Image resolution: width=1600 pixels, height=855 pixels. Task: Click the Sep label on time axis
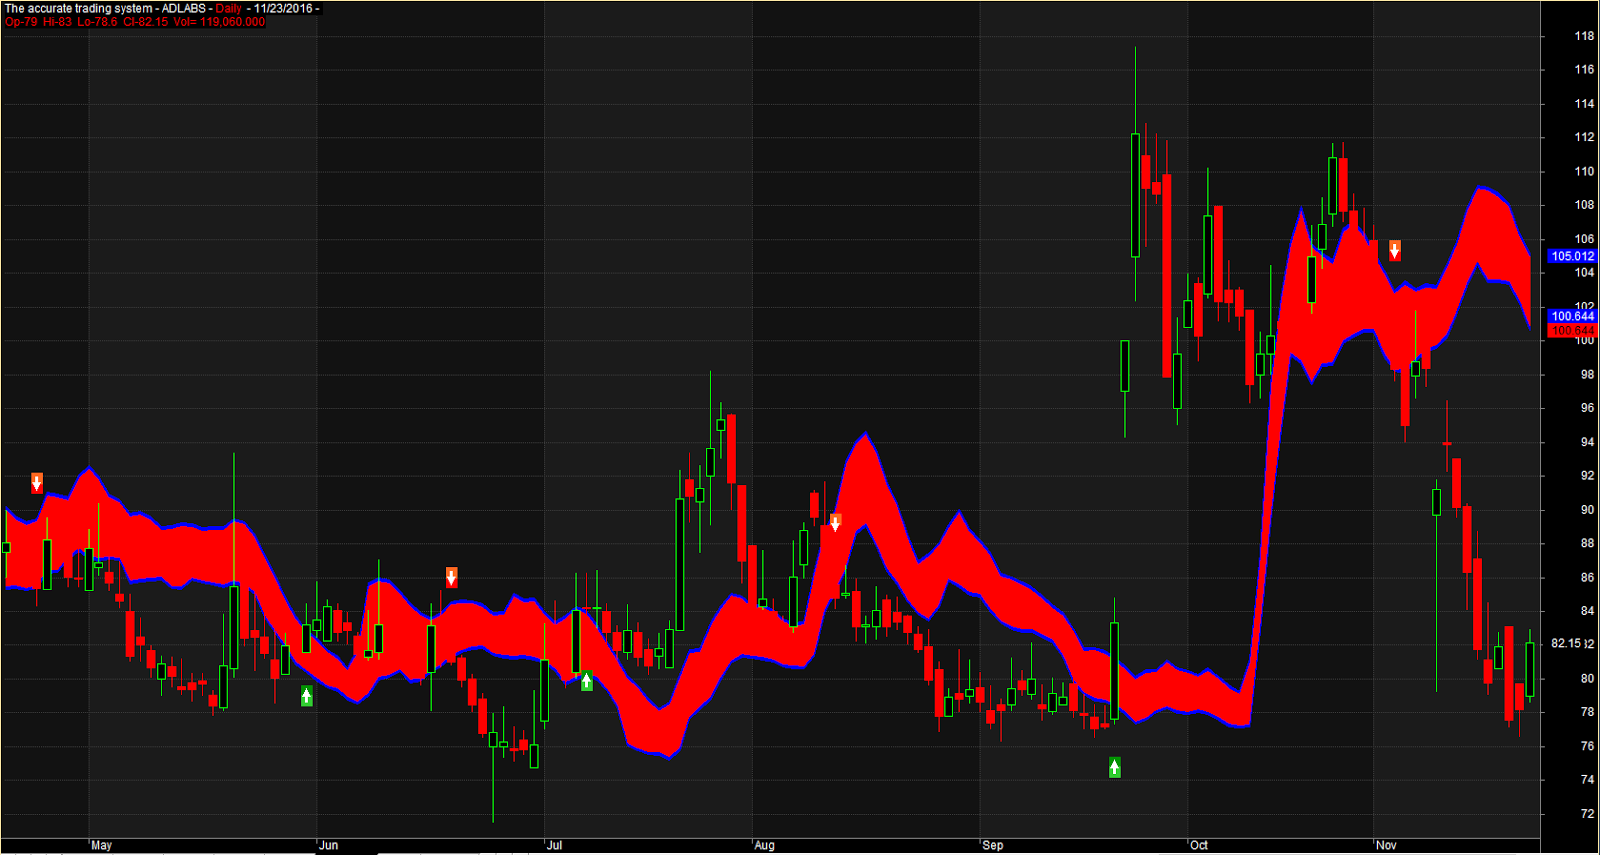tap(993, 845)
